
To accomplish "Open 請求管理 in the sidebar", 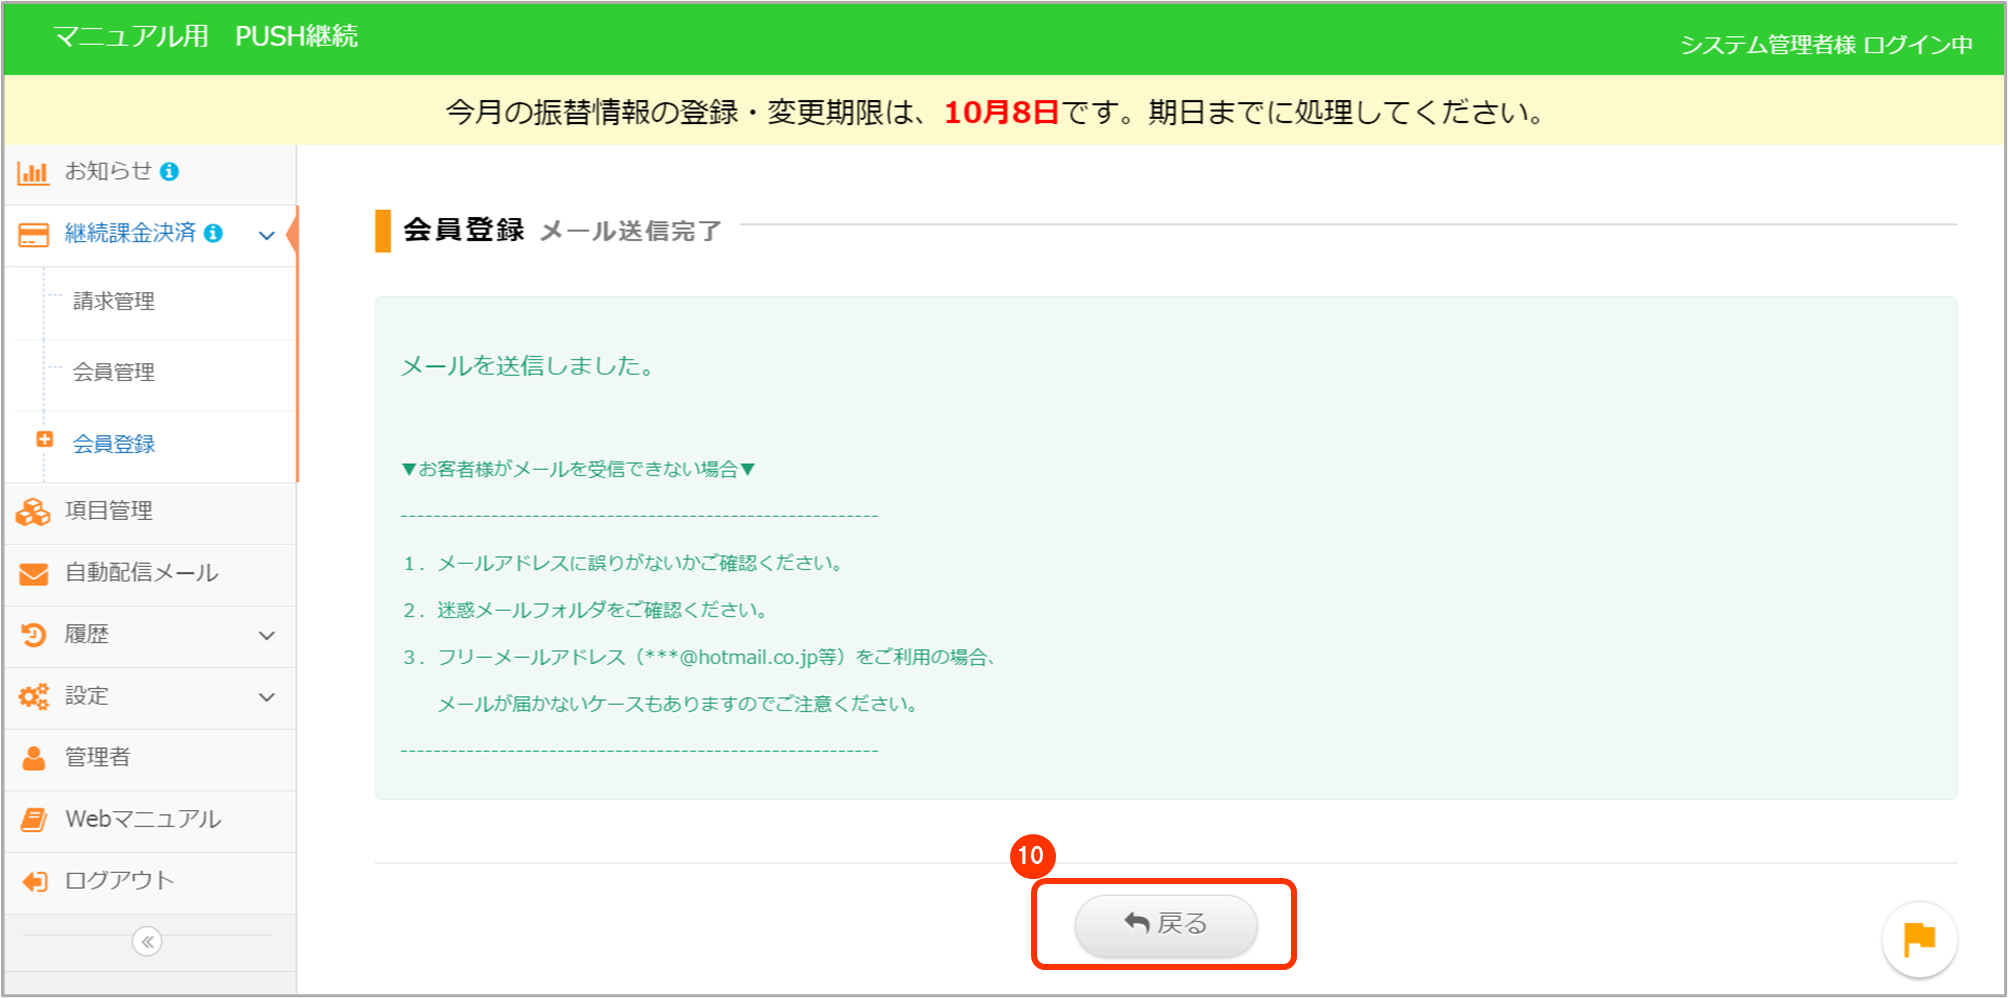I will tap(114, 302).
